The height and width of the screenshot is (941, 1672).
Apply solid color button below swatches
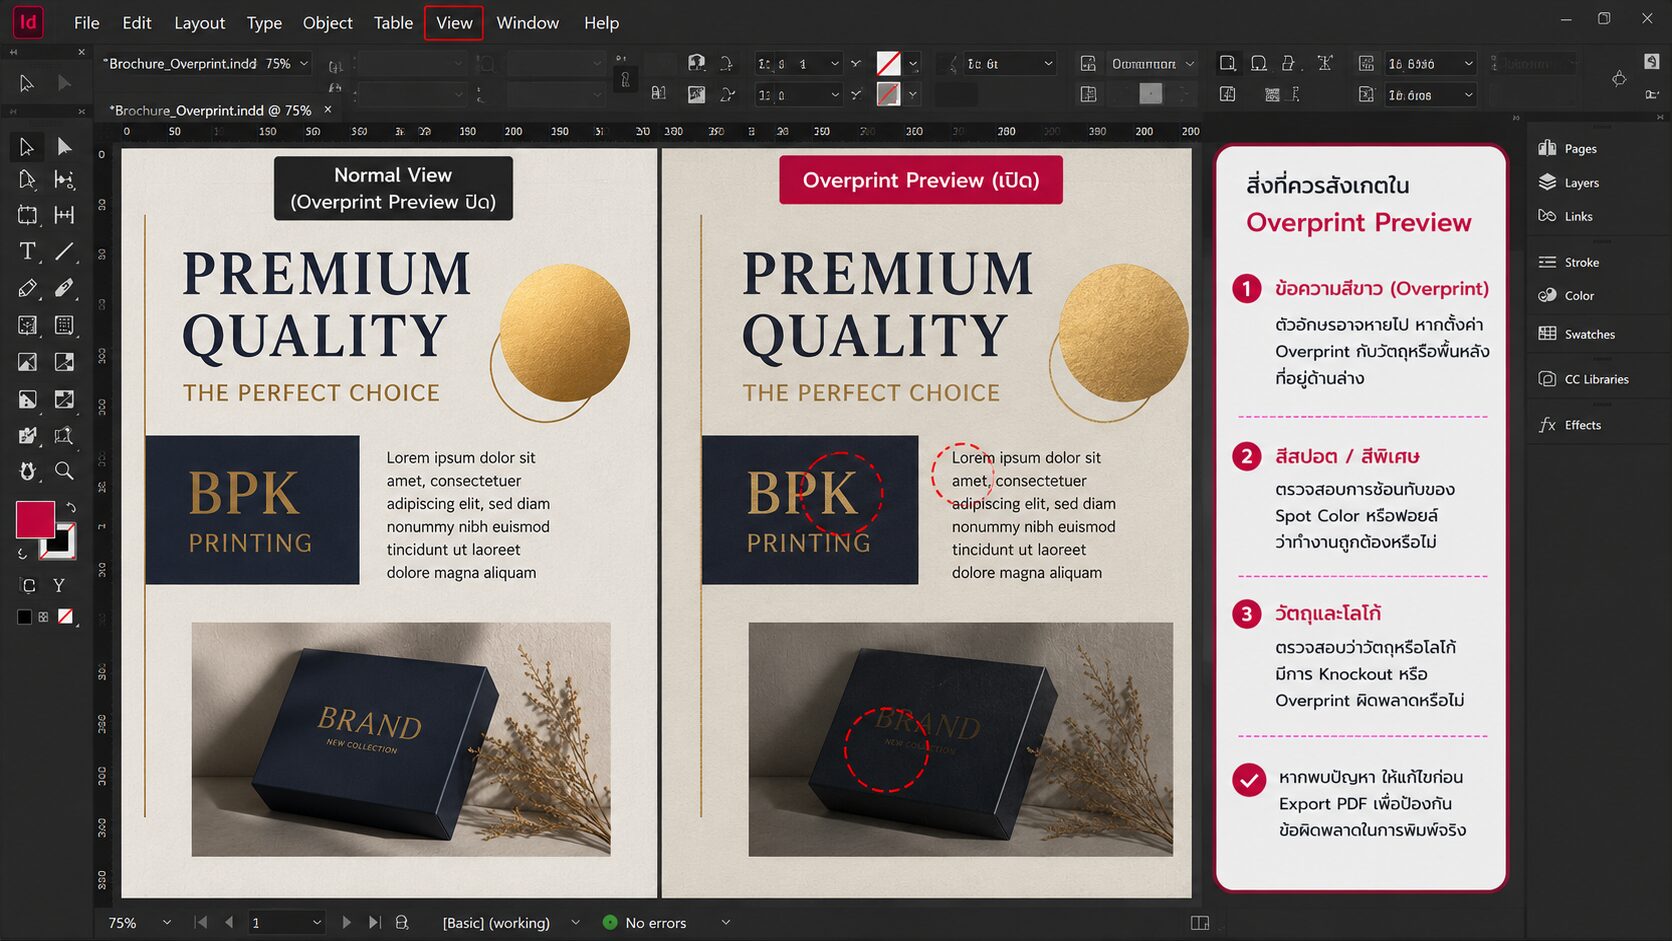pos(24,617)
